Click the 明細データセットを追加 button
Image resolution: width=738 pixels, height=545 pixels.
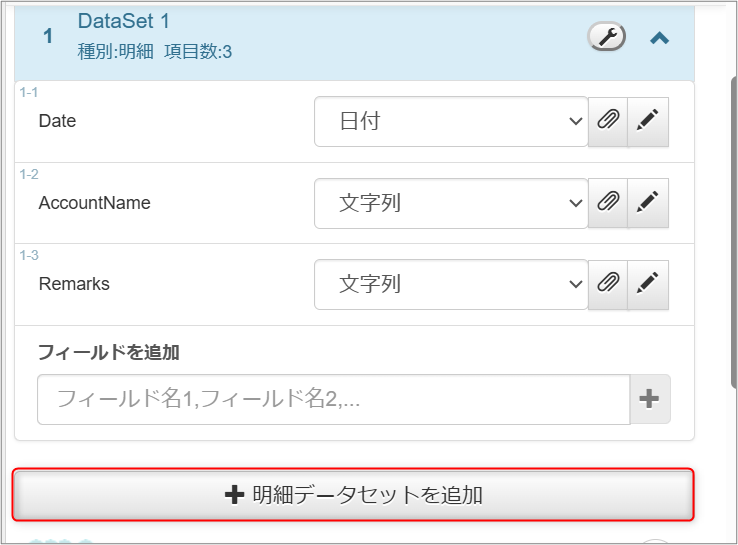[x=353, y=495]
